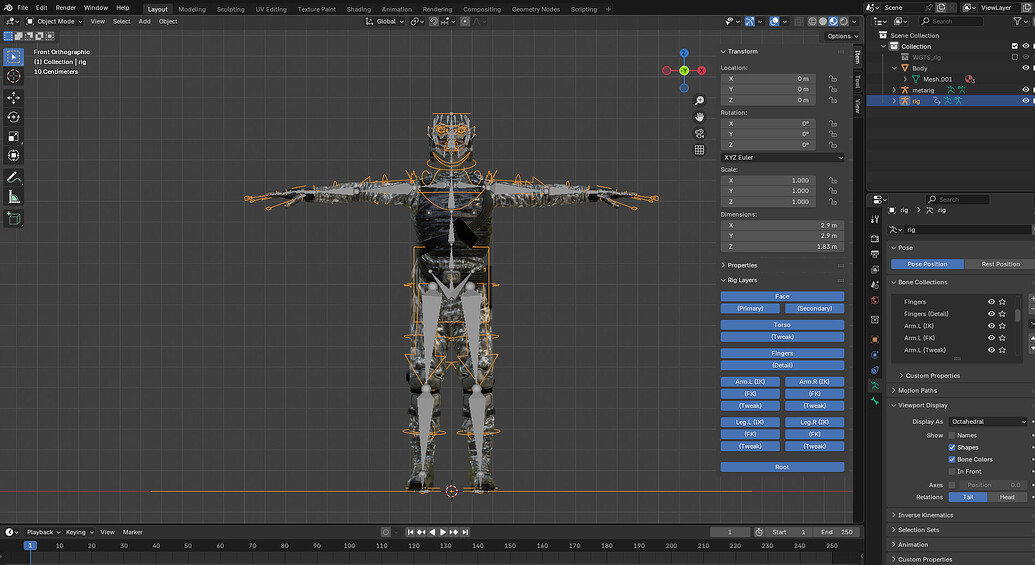Toggle the Names display checkbox

pyautogui.click(x=952, y=436)
